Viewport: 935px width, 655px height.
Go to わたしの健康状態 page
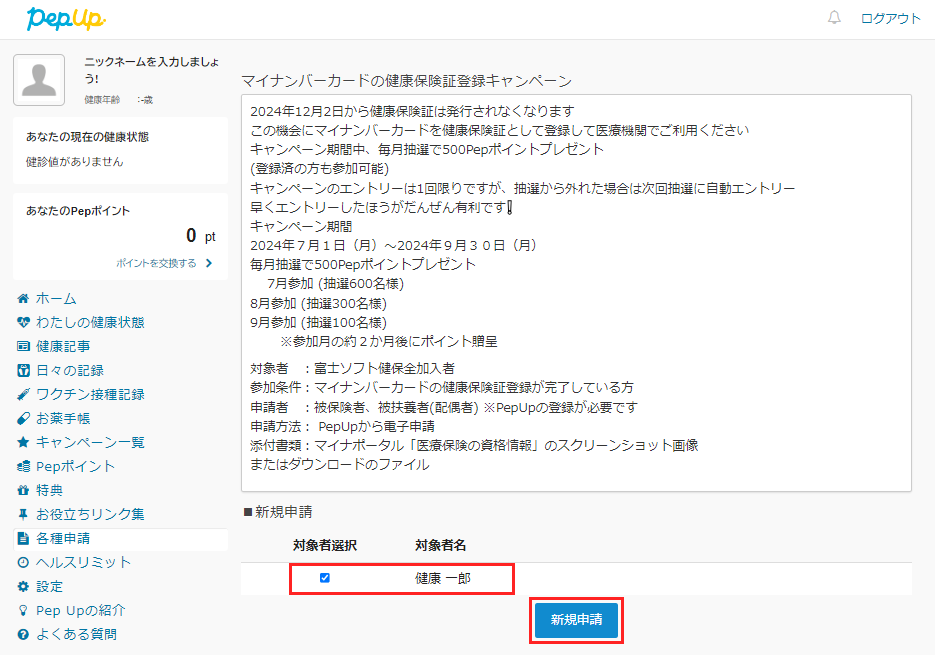tap(90, 322)
